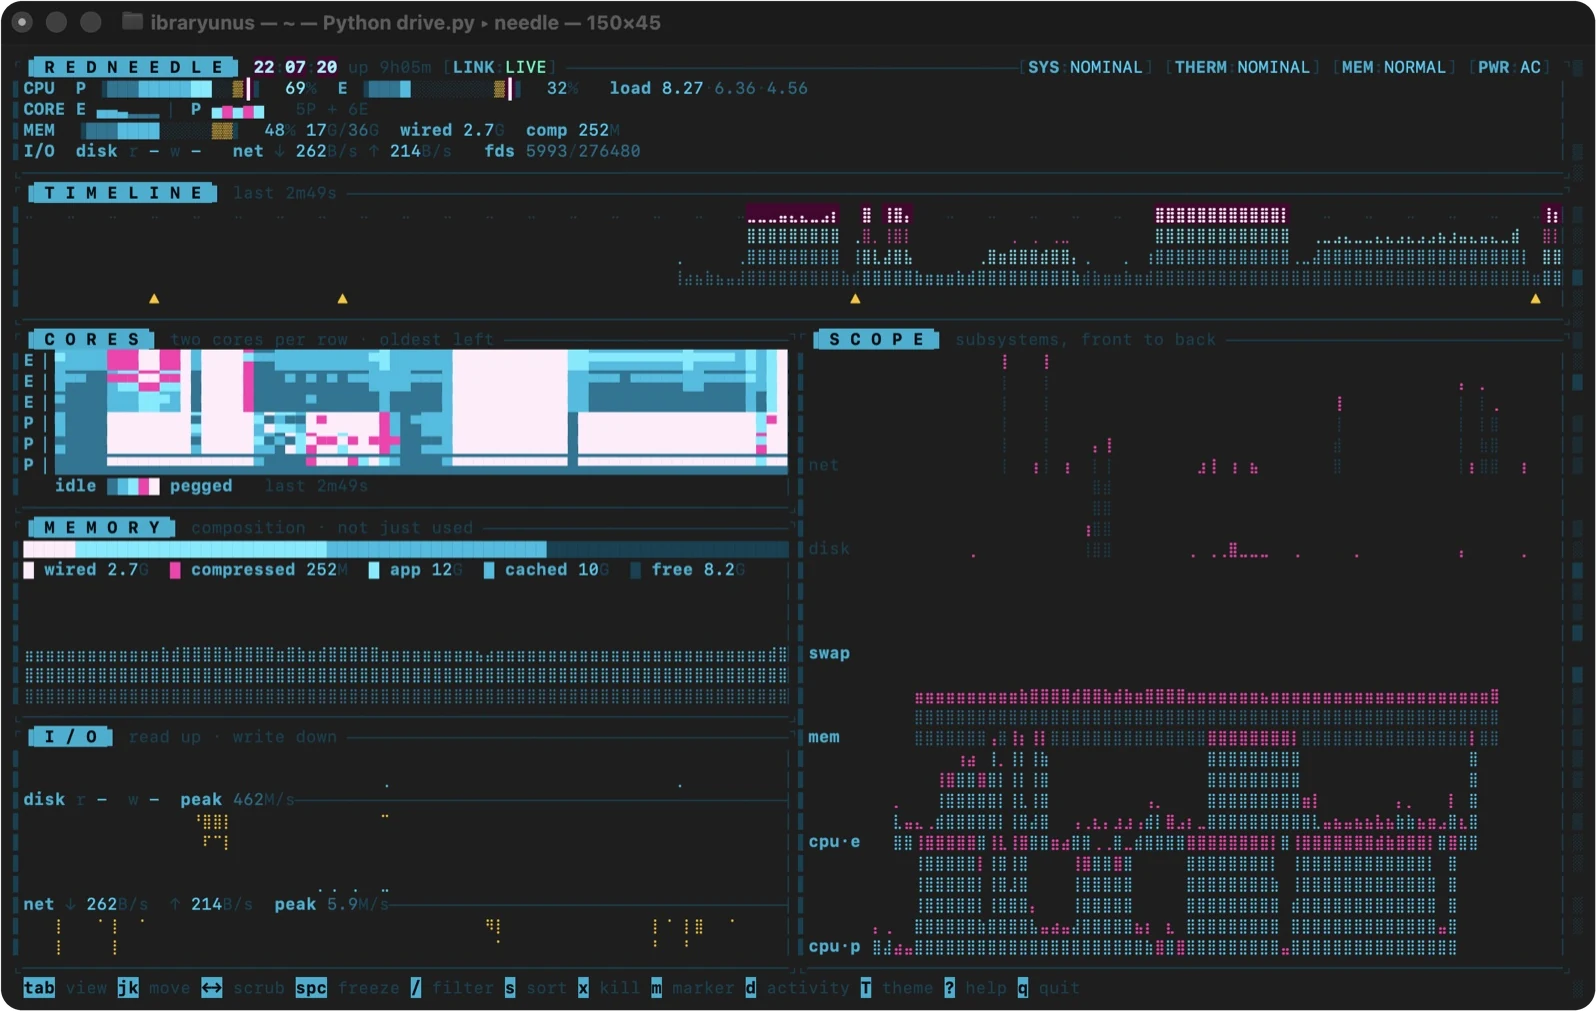Select the SCOPE panel header
The height and width of the screenshot is (1011, 1596).
(x=877, y=339)
